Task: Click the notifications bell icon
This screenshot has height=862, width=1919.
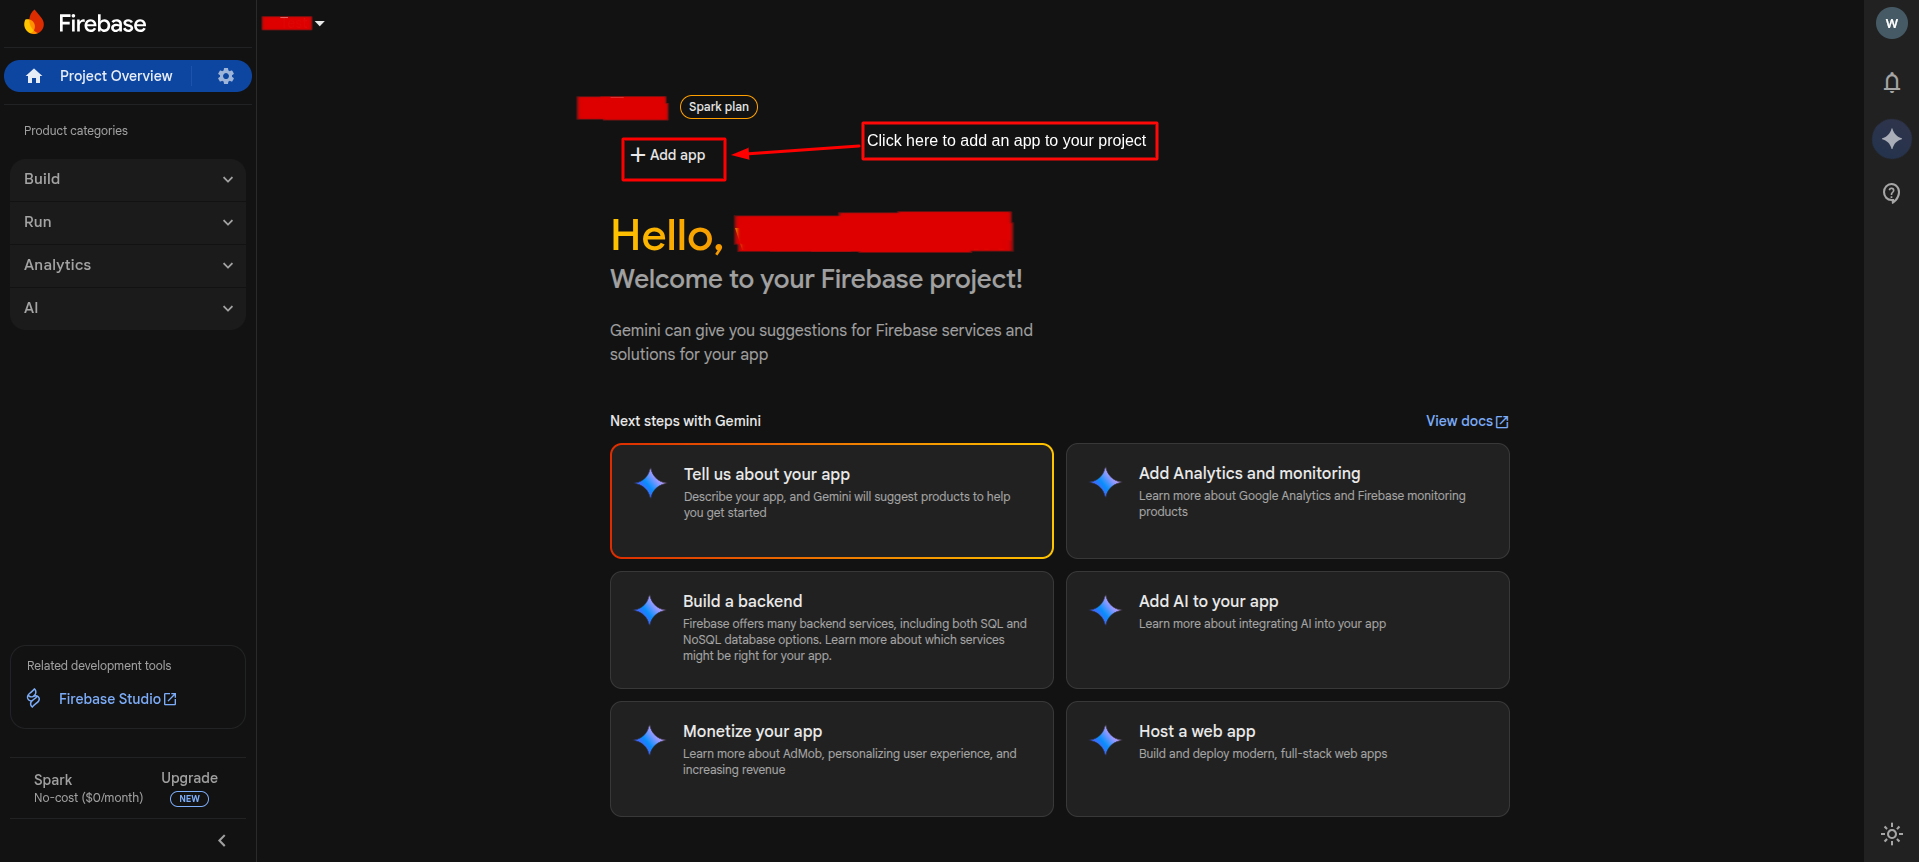Action: click(x=1891, y=82)
